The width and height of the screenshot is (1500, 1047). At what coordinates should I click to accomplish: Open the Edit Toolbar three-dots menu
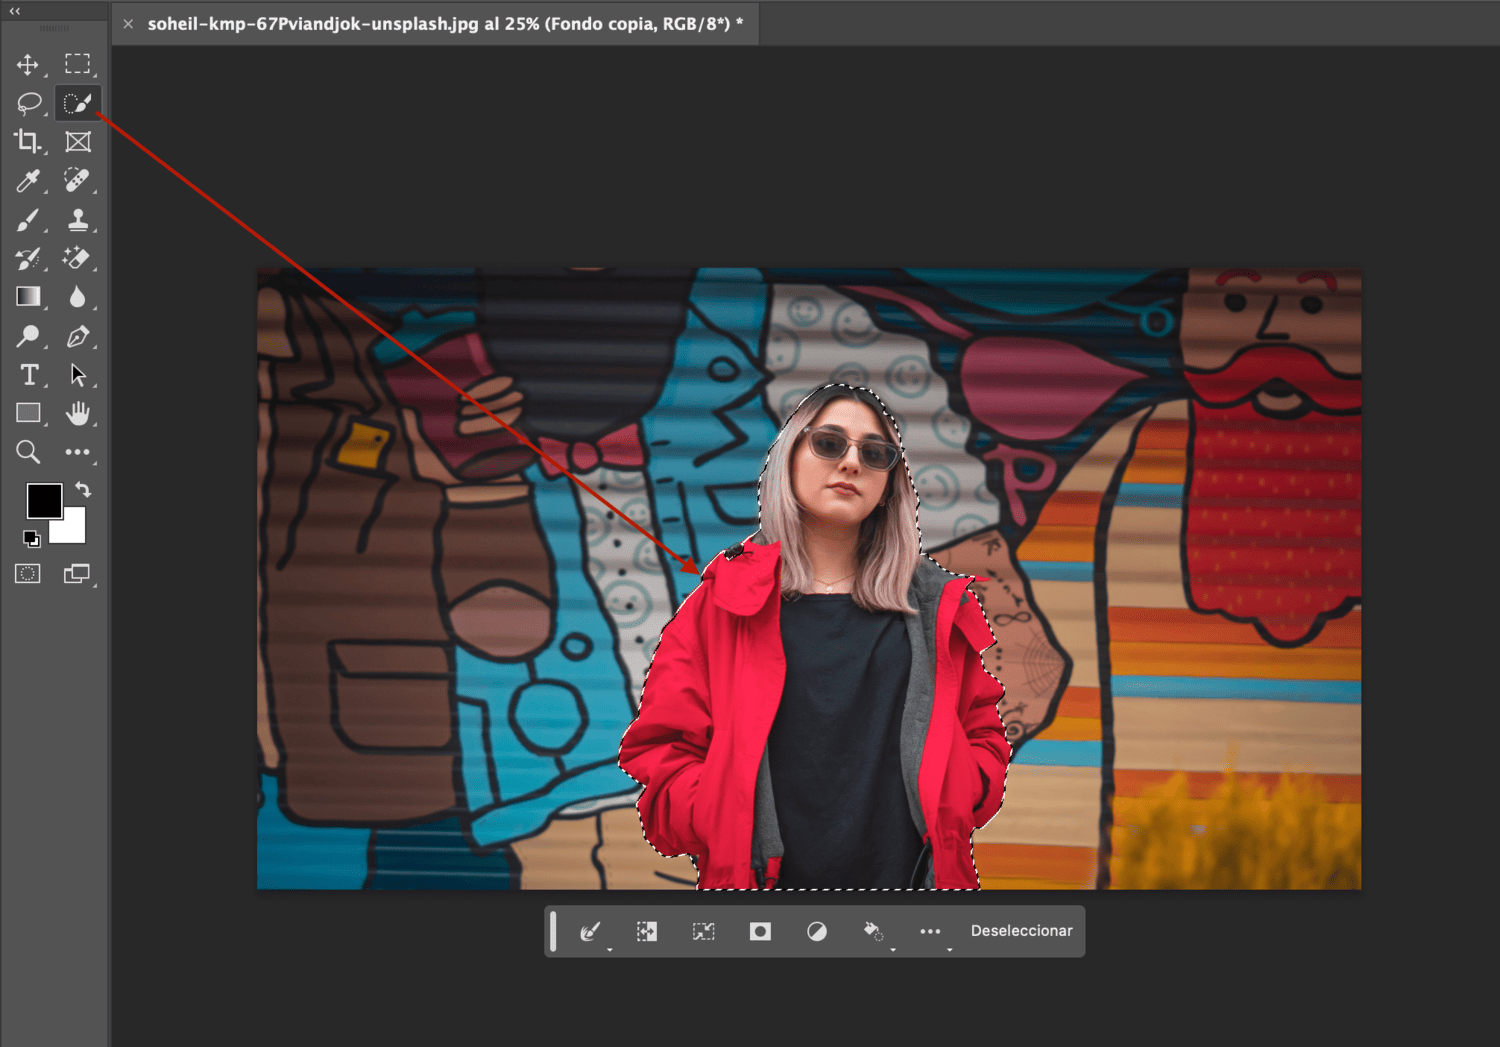click(x=77, y=452)
